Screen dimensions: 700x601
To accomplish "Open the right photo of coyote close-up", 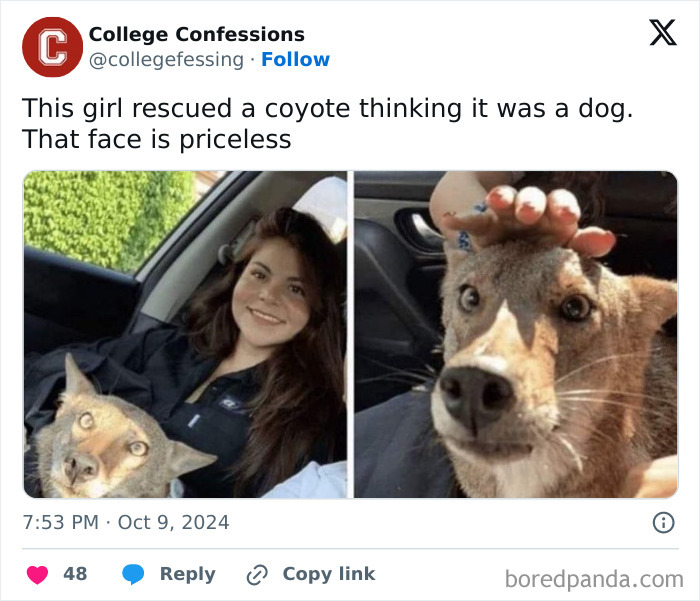I will click(x=516, y=334).
